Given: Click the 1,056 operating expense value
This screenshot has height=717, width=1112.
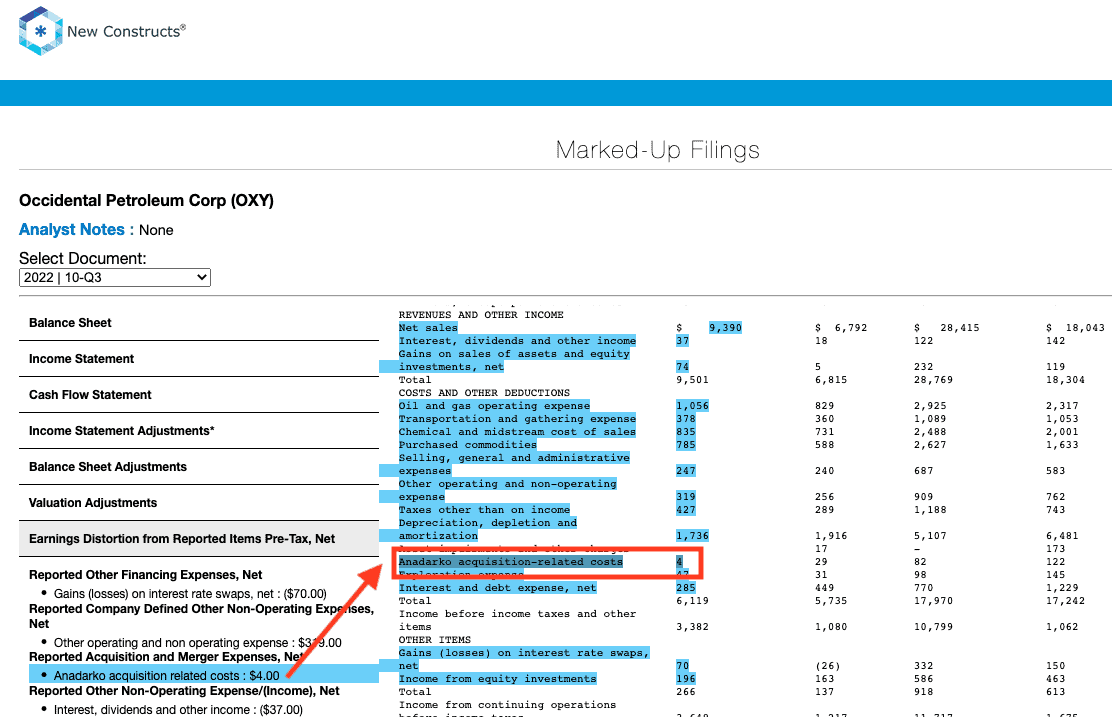Looking at the screenshot, I should tap(692, 406).
